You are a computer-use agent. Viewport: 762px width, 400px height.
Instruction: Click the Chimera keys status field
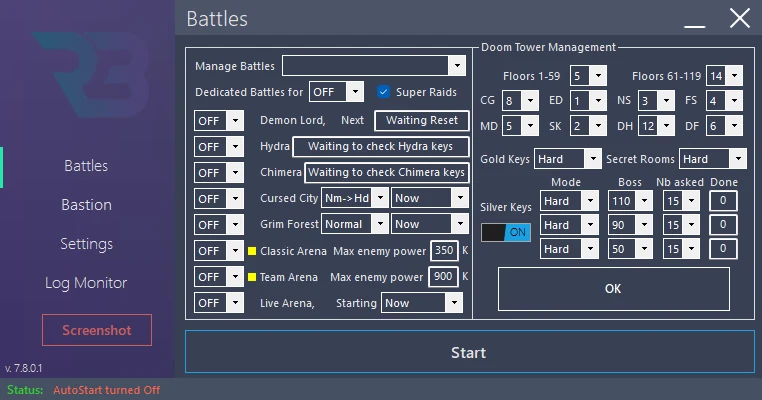click(x=386, y=173)
